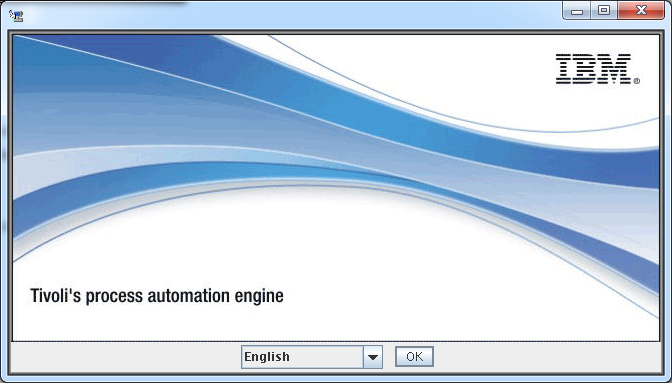Close the installer window
Screen dimensions: 672x383
click(x=641, y=11)
